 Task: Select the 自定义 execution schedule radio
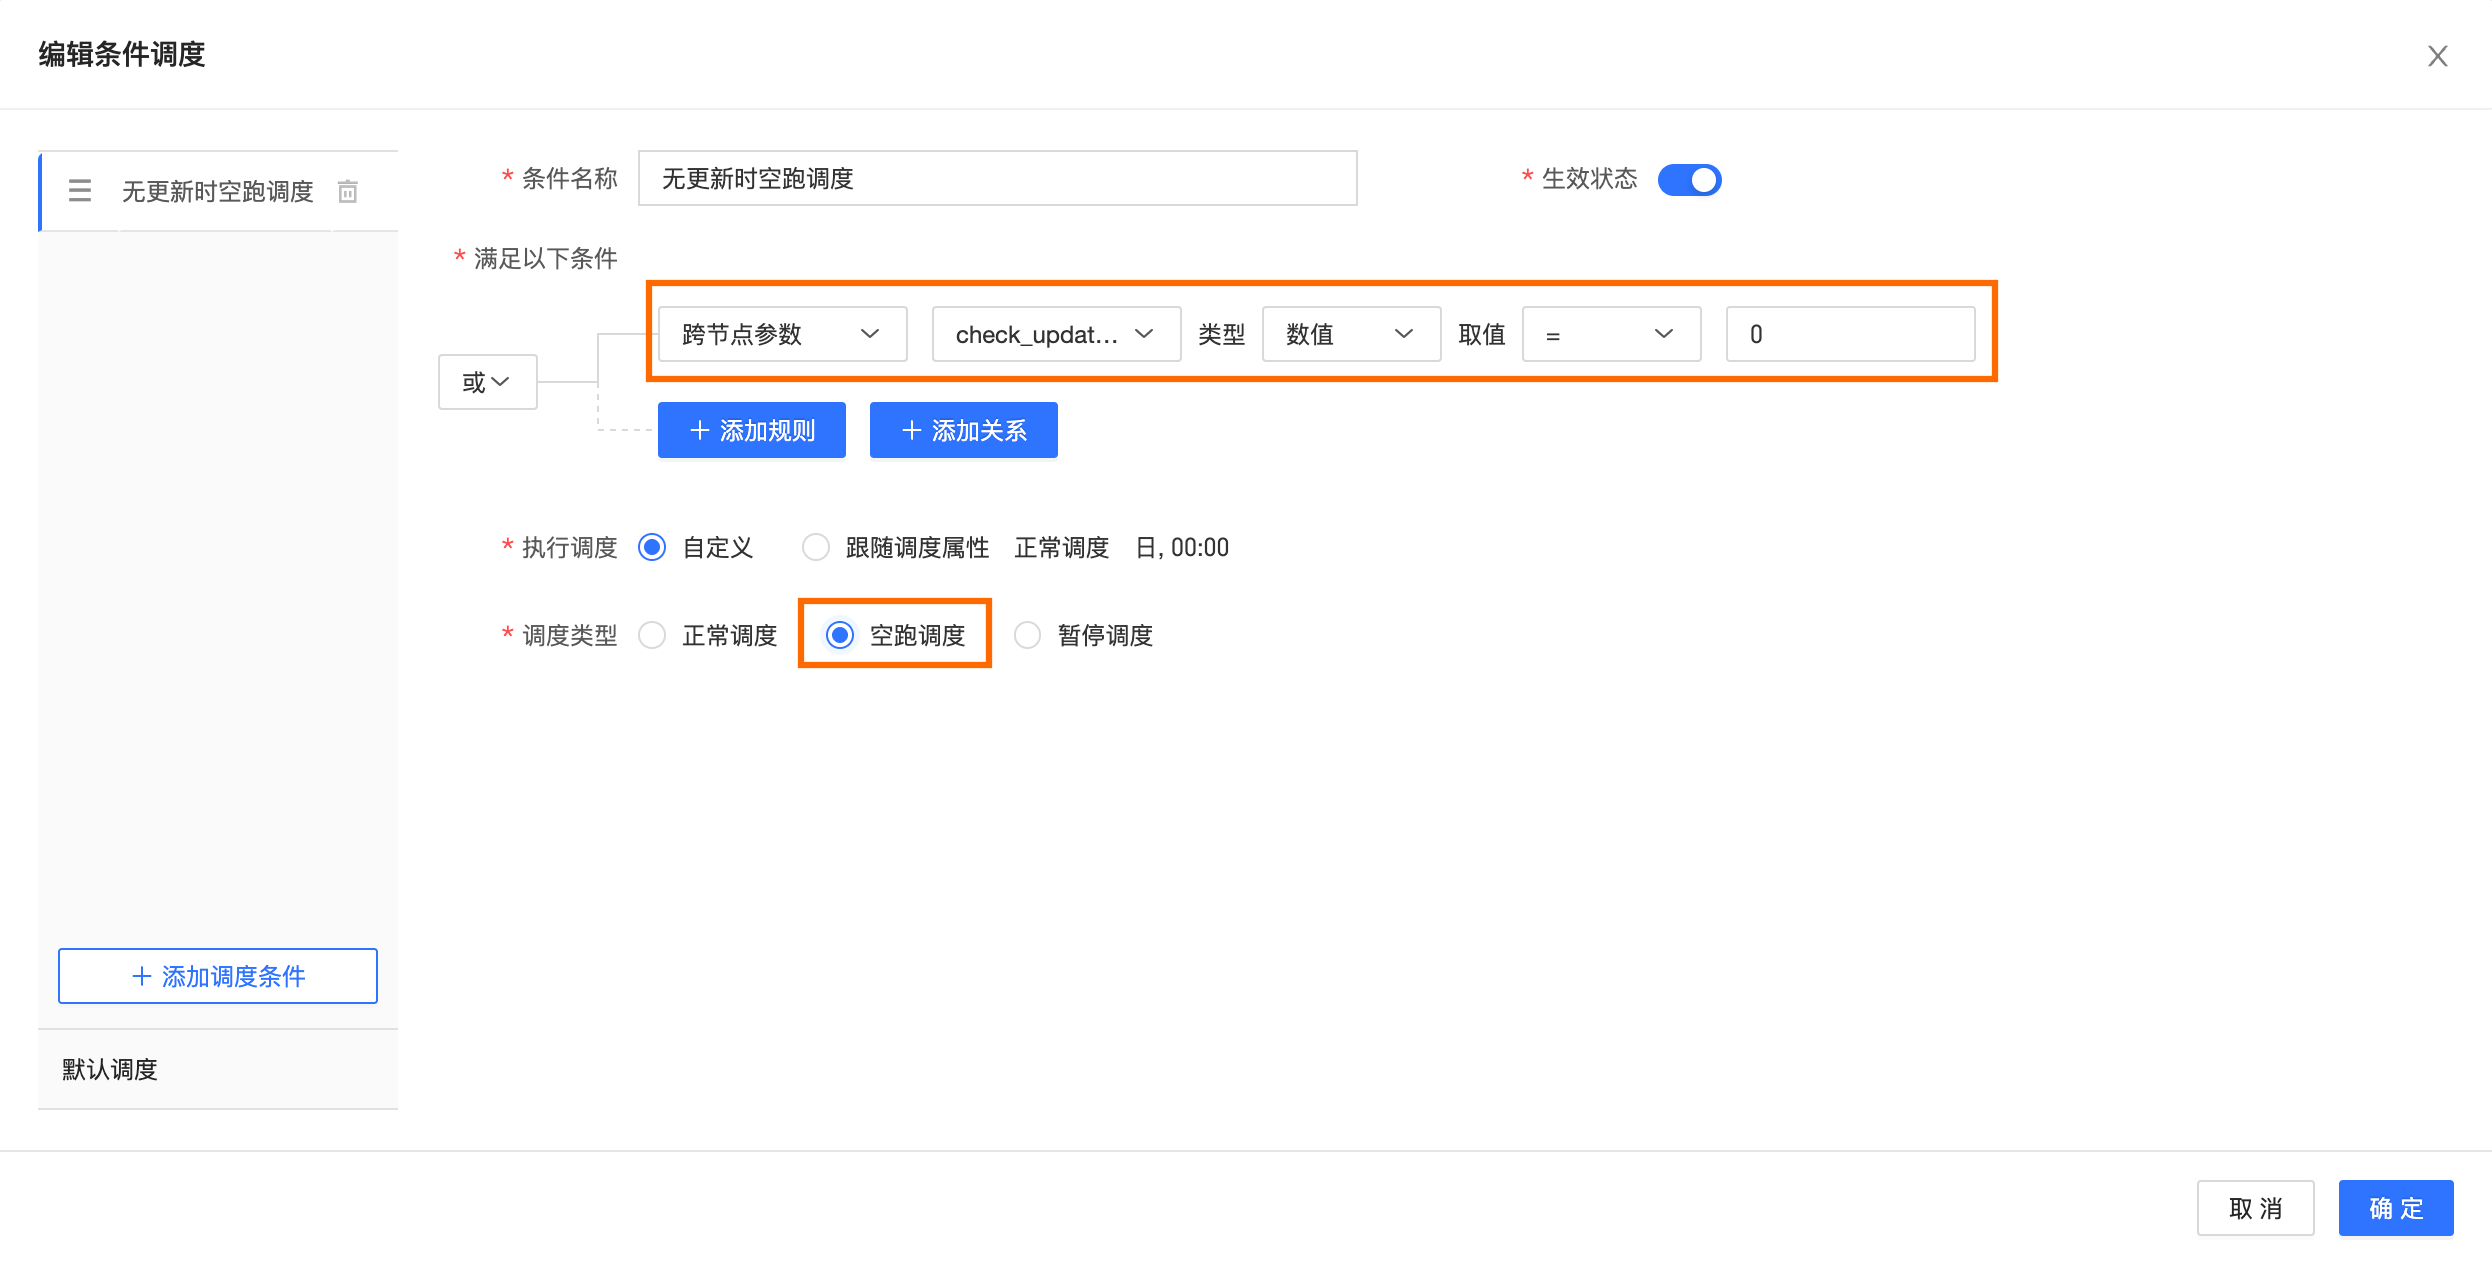click(652, 548)
